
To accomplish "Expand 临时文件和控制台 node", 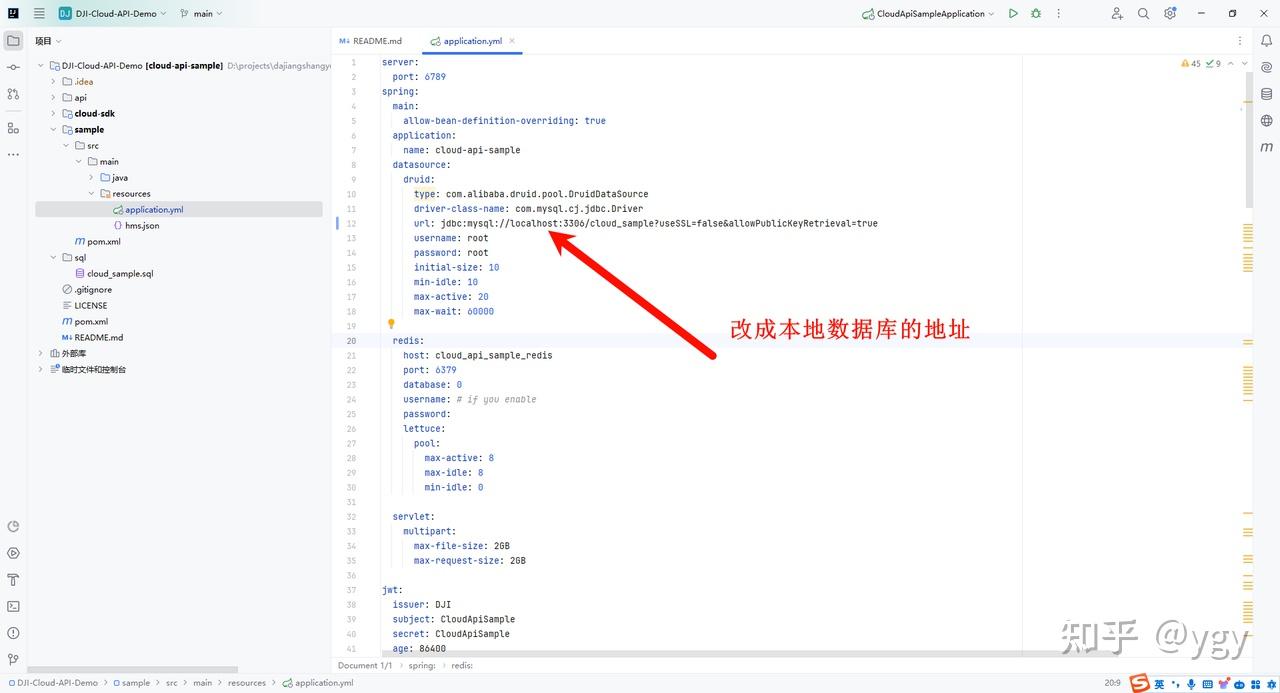I will click(x=41, y=370).
